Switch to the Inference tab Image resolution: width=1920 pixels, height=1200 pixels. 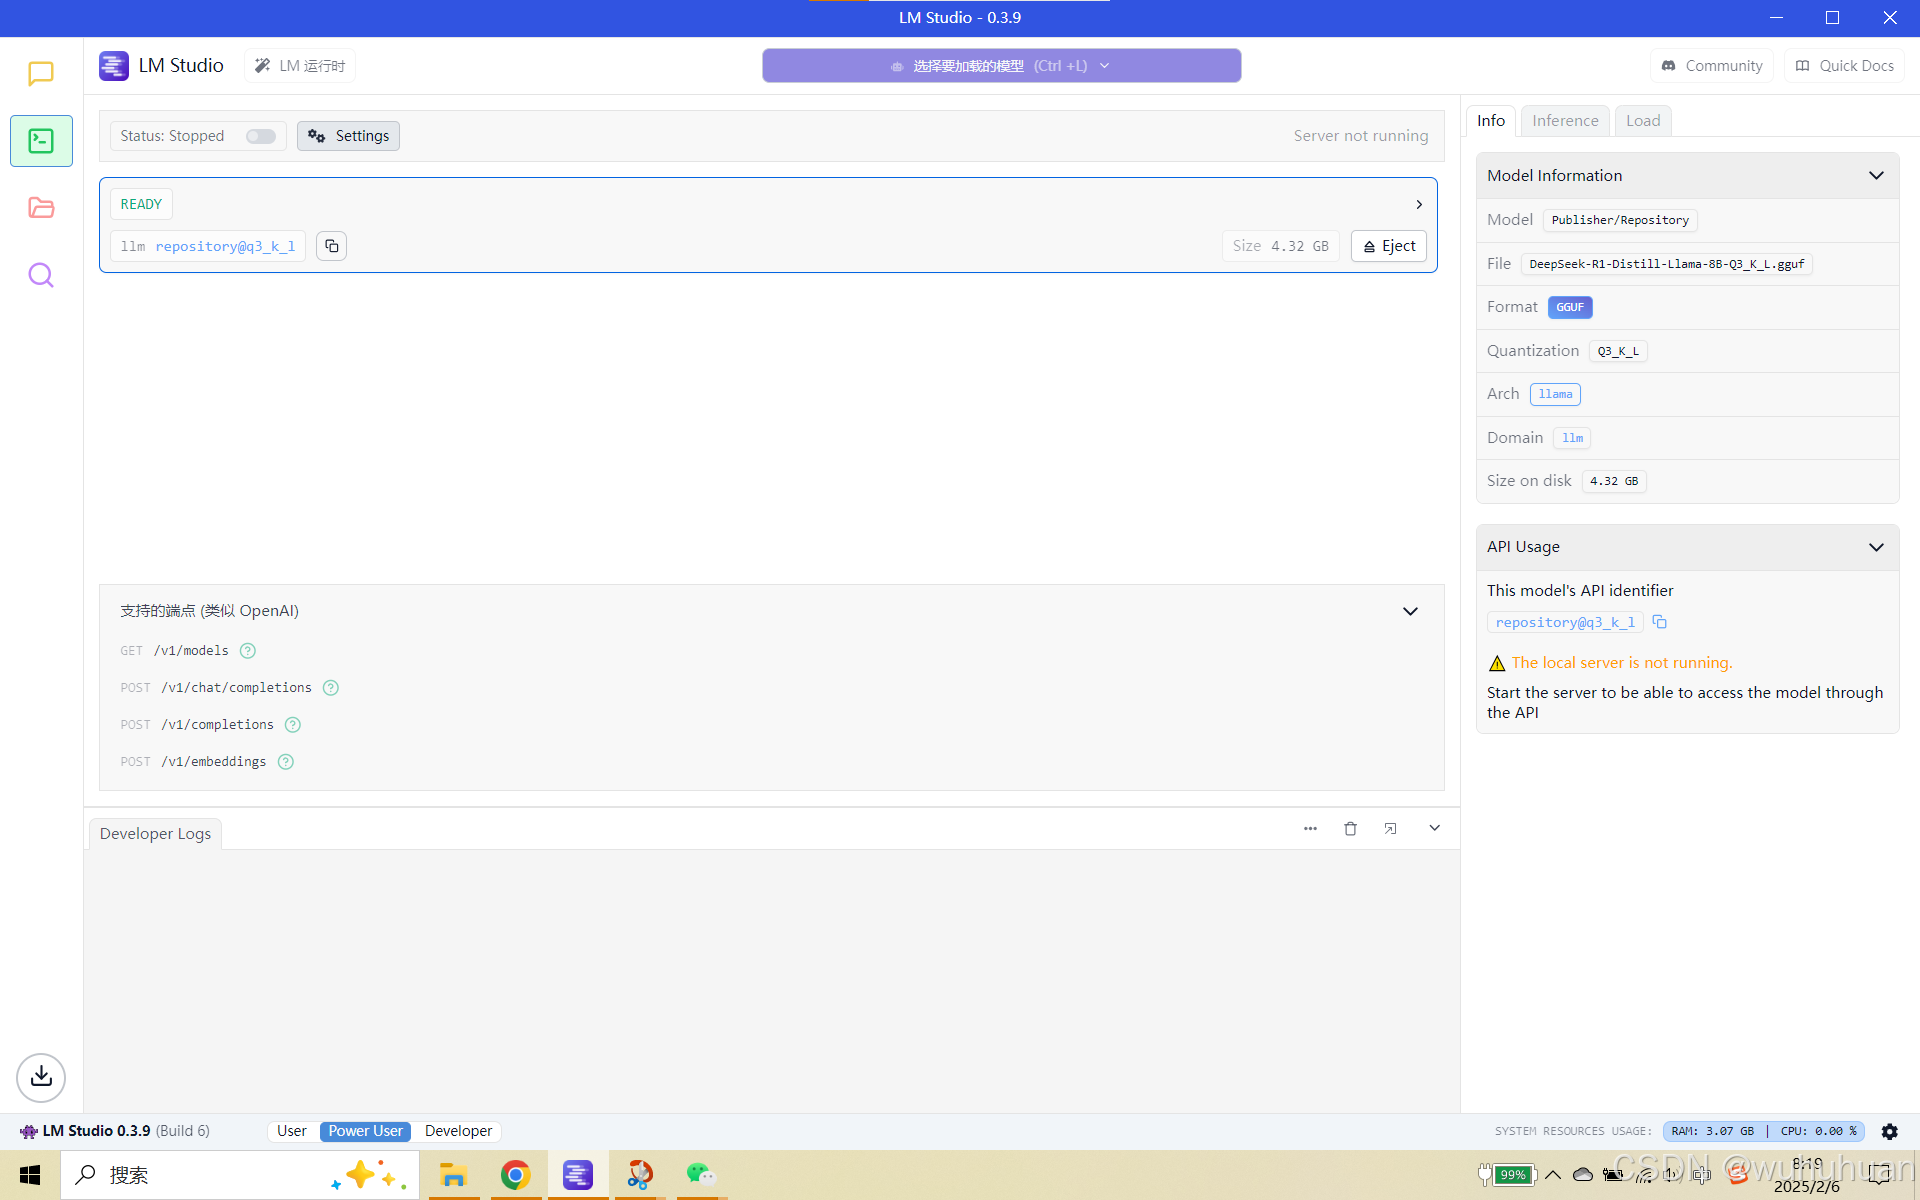[x=1565, y=121]
